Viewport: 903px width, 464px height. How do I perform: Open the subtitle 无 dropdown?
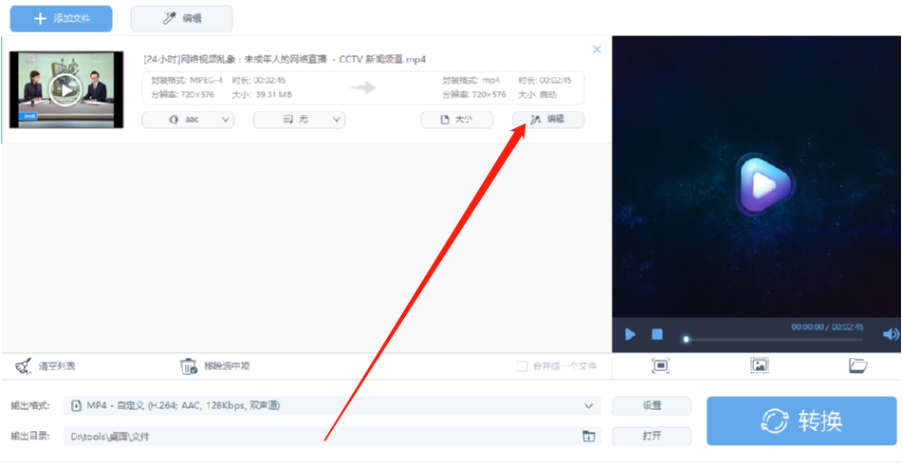pos(299,120)
